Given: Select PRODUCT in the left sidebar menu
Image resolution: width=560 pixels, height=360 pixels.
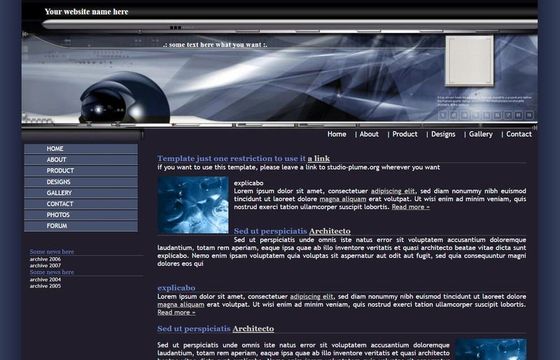Looking at the screenshot, I should coord(81,171).
